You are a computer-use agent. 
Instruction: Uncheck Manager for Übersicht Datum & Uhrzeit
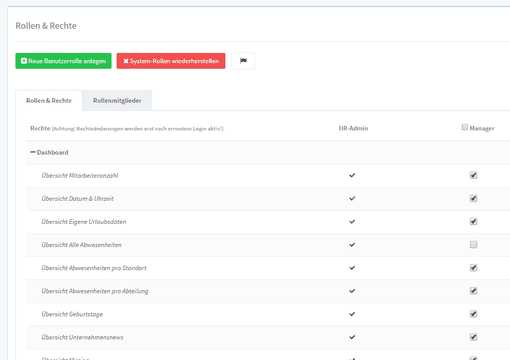(x=473, y=198)
